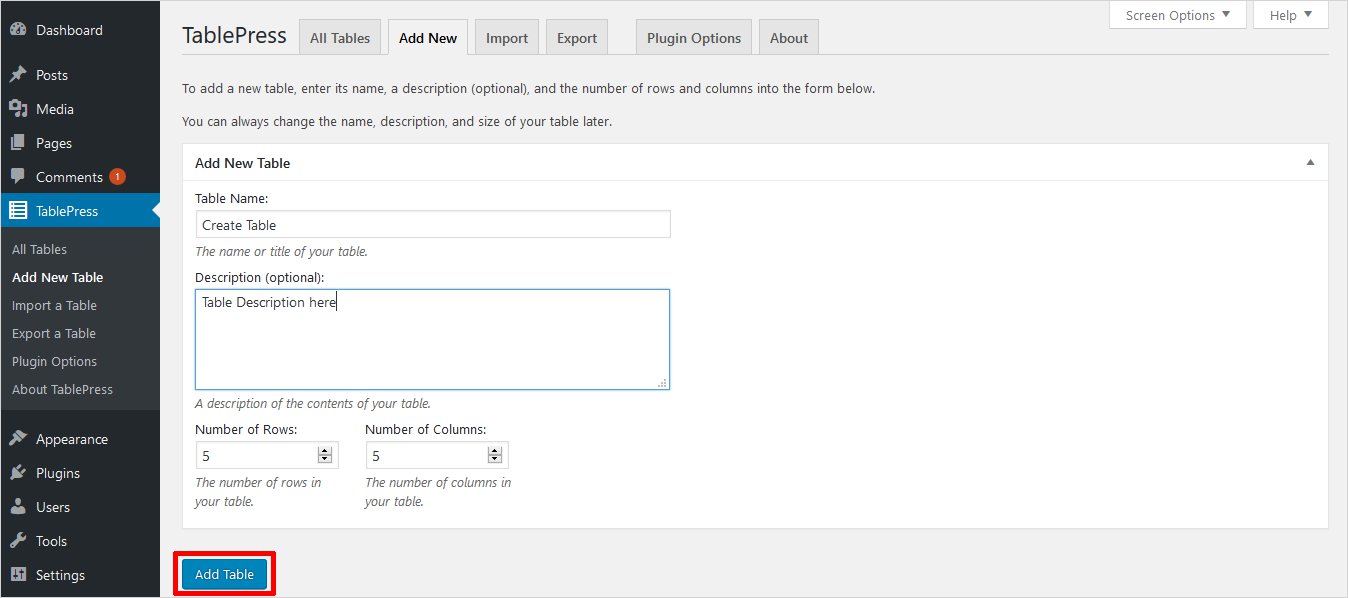The width and height of the screenshot is (1348, 598).
Task: Click the Pages icon in sidebar
Action: click(18, 143)
